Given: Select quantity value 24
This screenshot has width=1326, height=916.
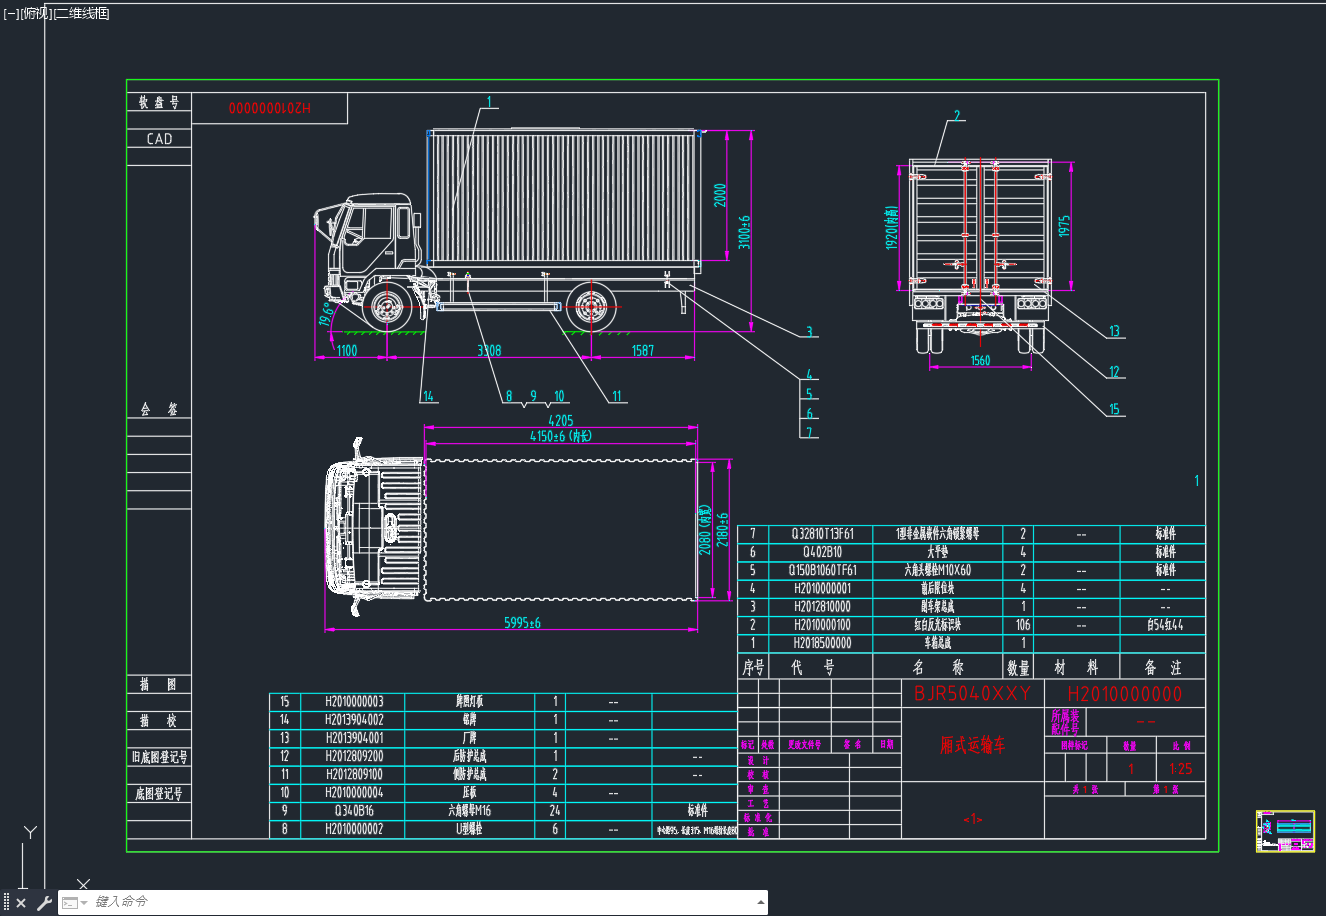Looking at the screenshot, I should click(555, 811).
